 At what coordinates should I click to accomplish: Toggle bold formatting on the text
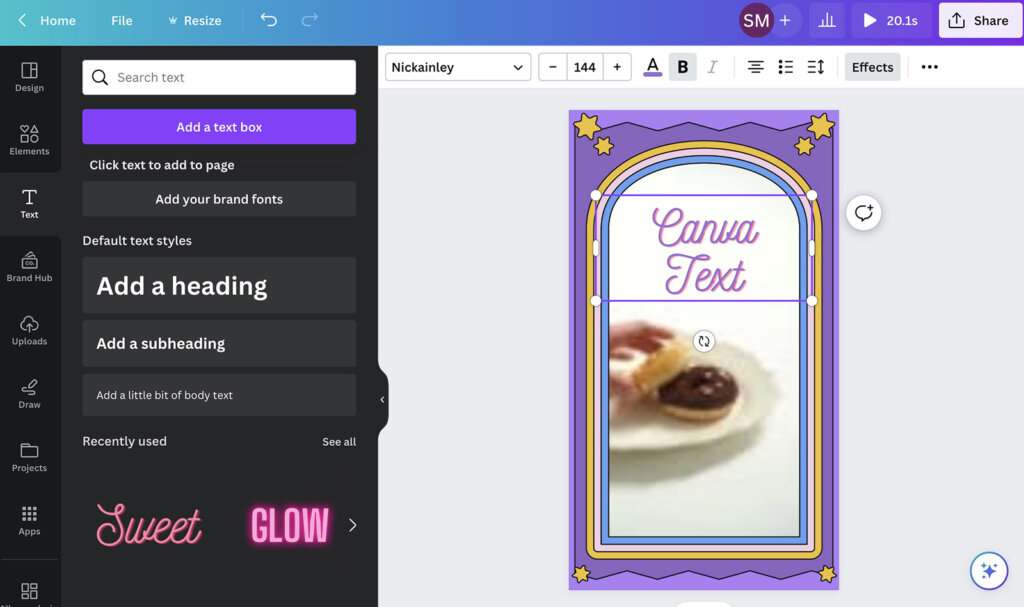click(x=683, y=66)
